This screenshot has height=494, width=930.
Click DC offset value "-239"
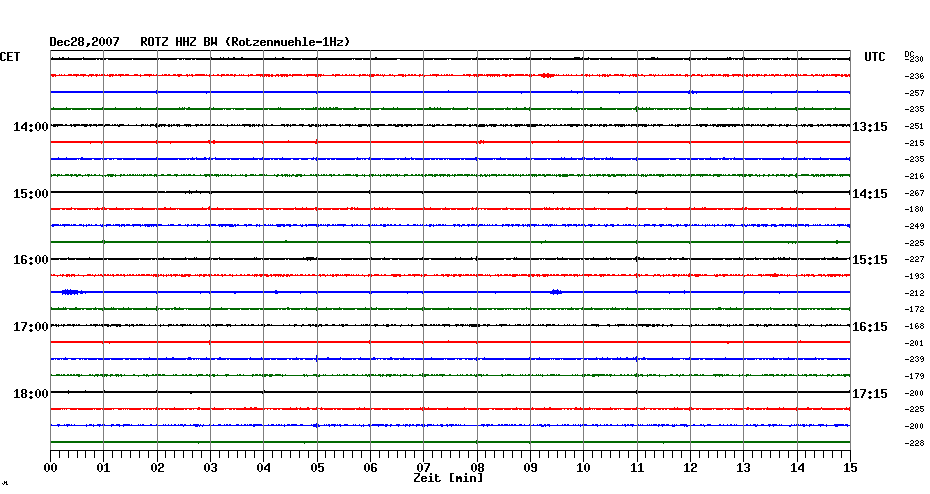pyautogui.click(x=914, y=359)
